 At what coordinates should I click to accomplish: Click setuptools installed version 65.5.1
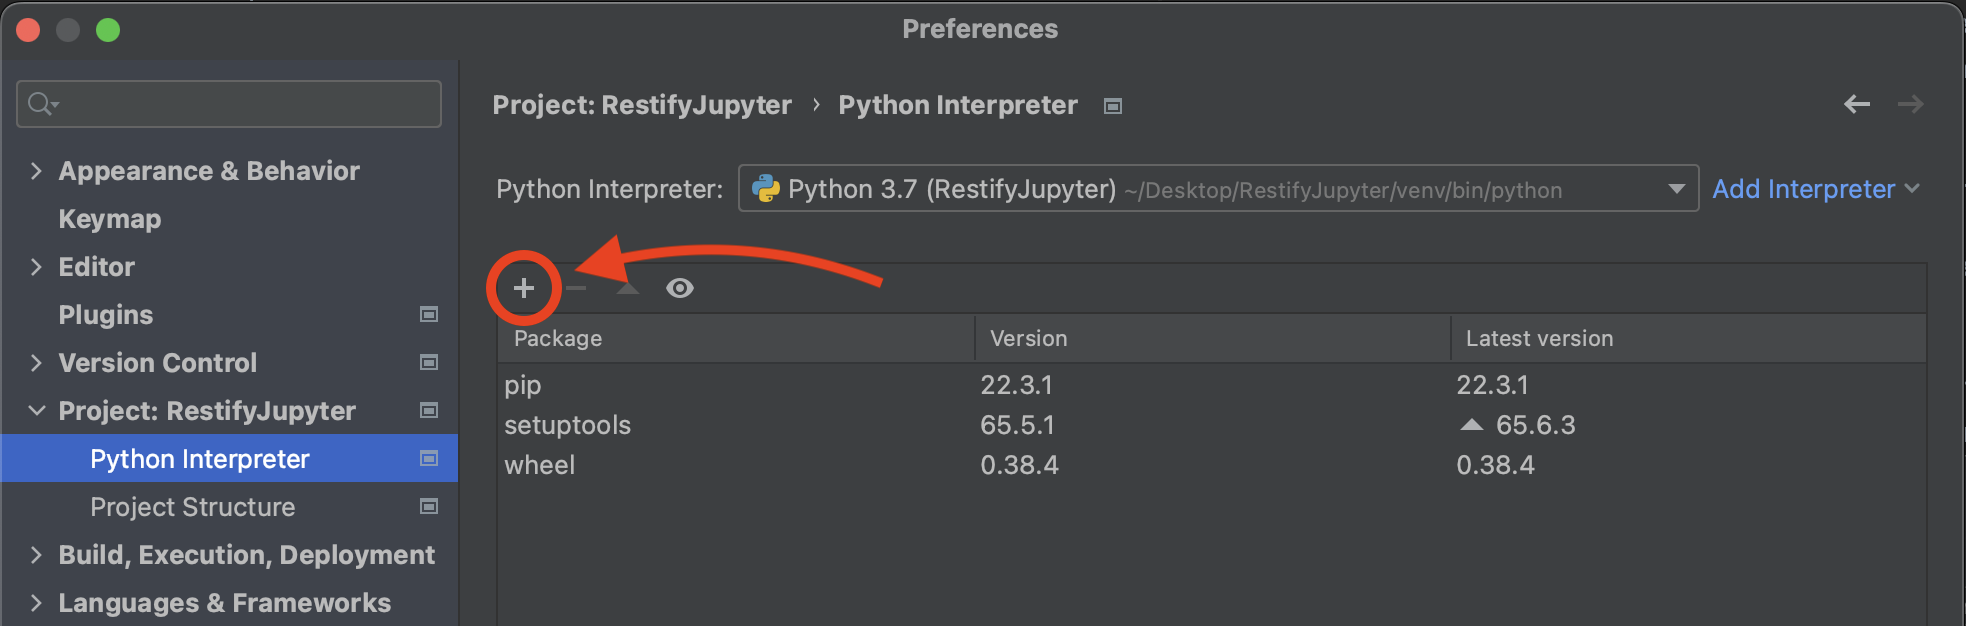1017,425
